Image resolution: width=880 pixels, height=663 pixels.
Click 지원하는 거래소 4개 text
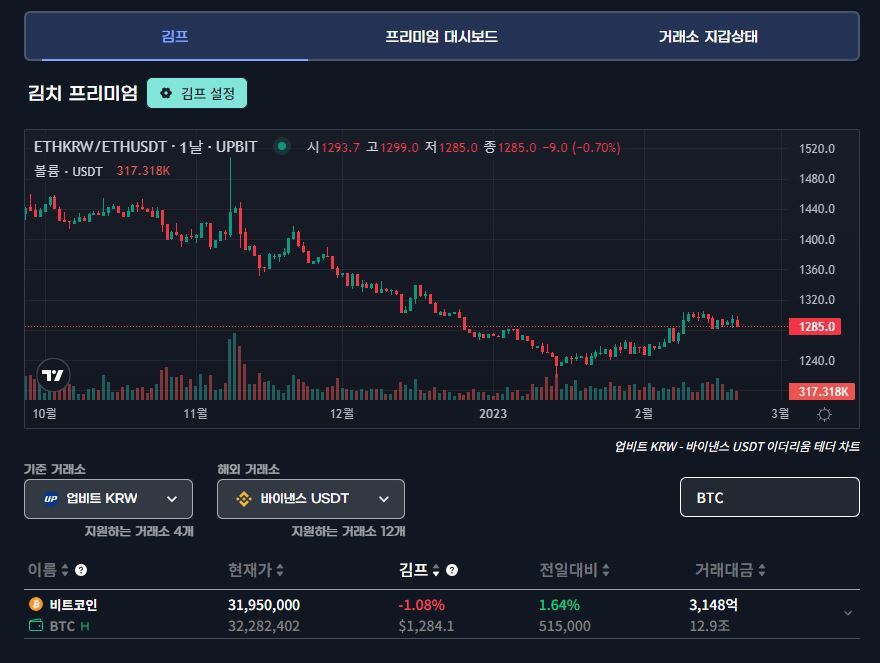[x=139, y=531]
